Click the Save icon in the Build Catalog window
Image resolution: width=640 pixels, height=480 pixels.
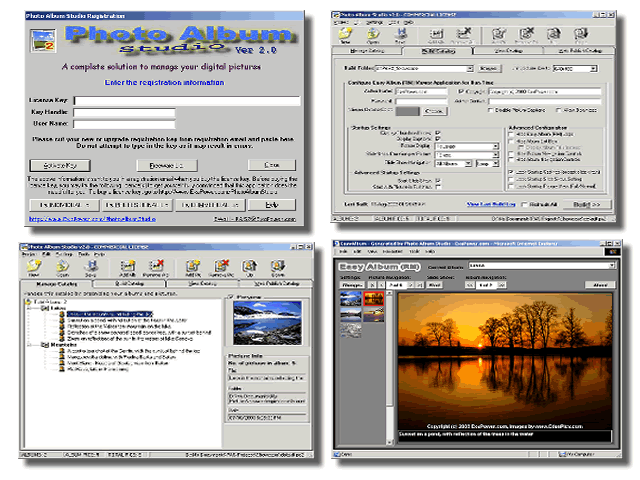[401, 34]
